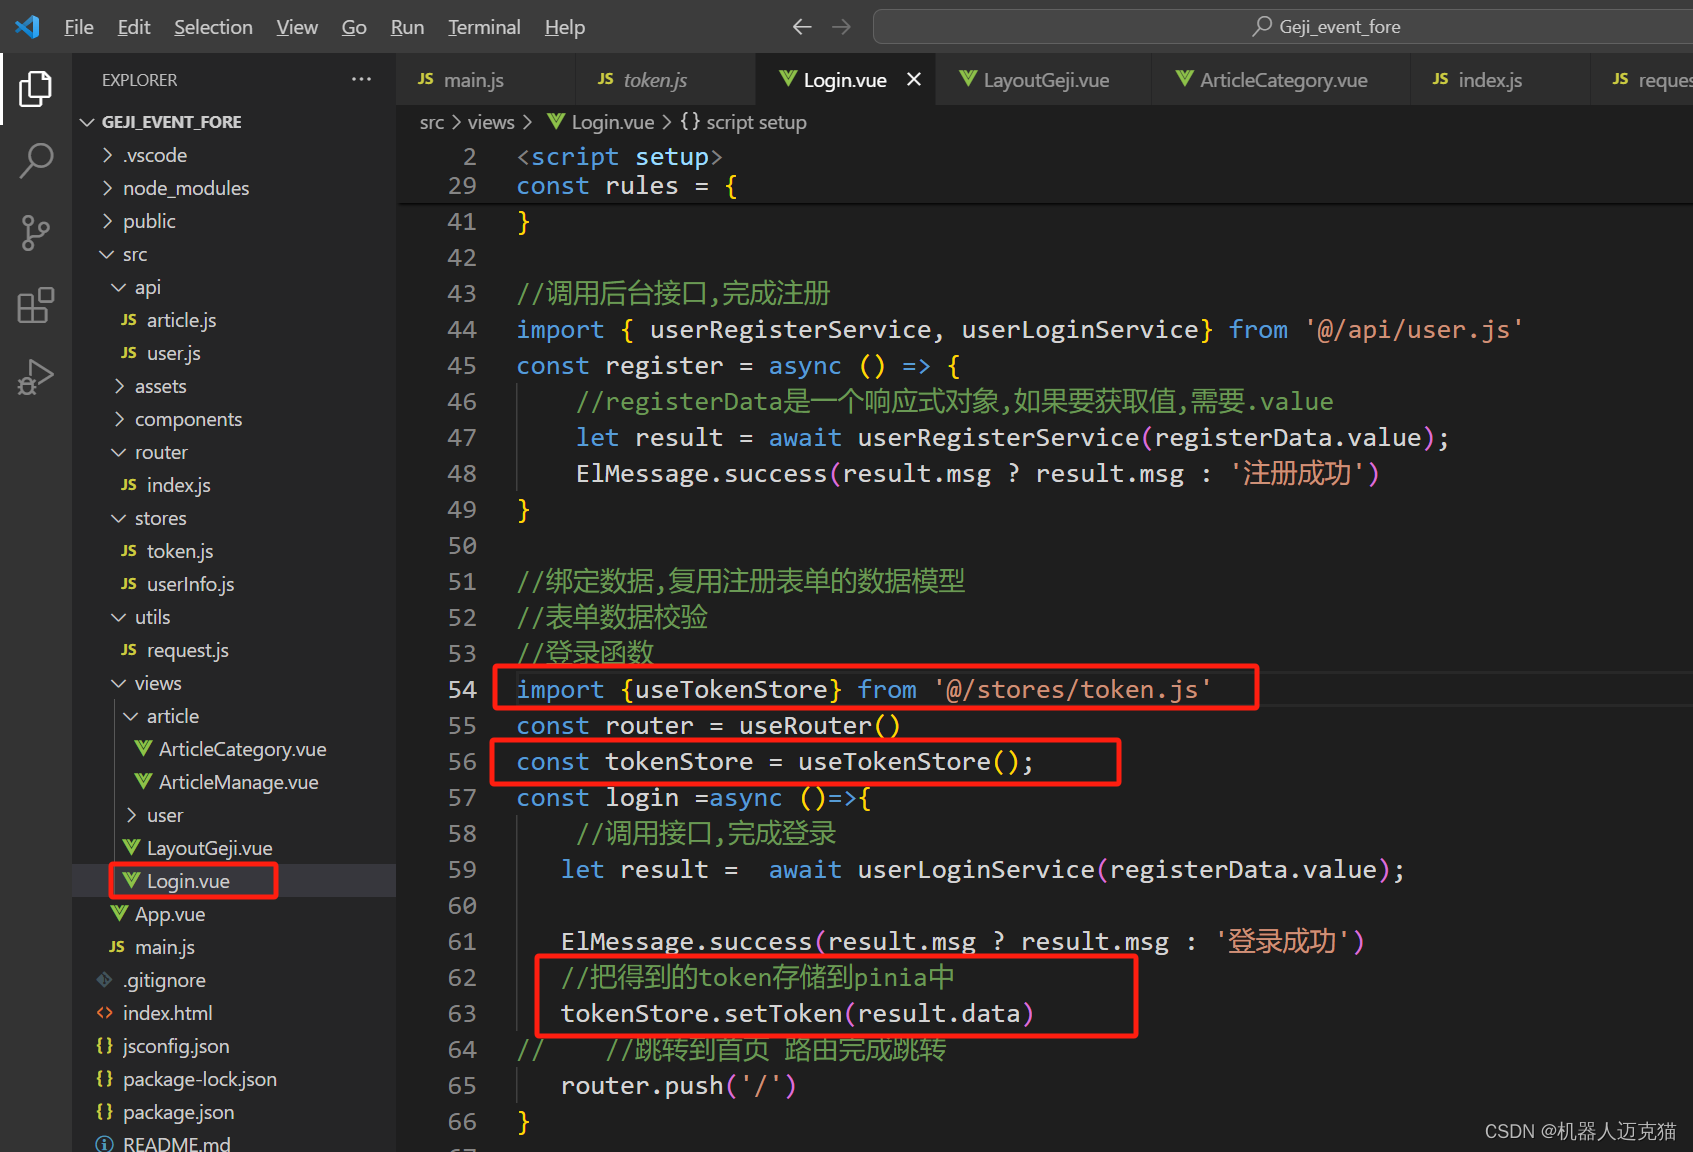
Task: Close the Login.vue tab
Action: pyautogui.click(x=913, y=79)
